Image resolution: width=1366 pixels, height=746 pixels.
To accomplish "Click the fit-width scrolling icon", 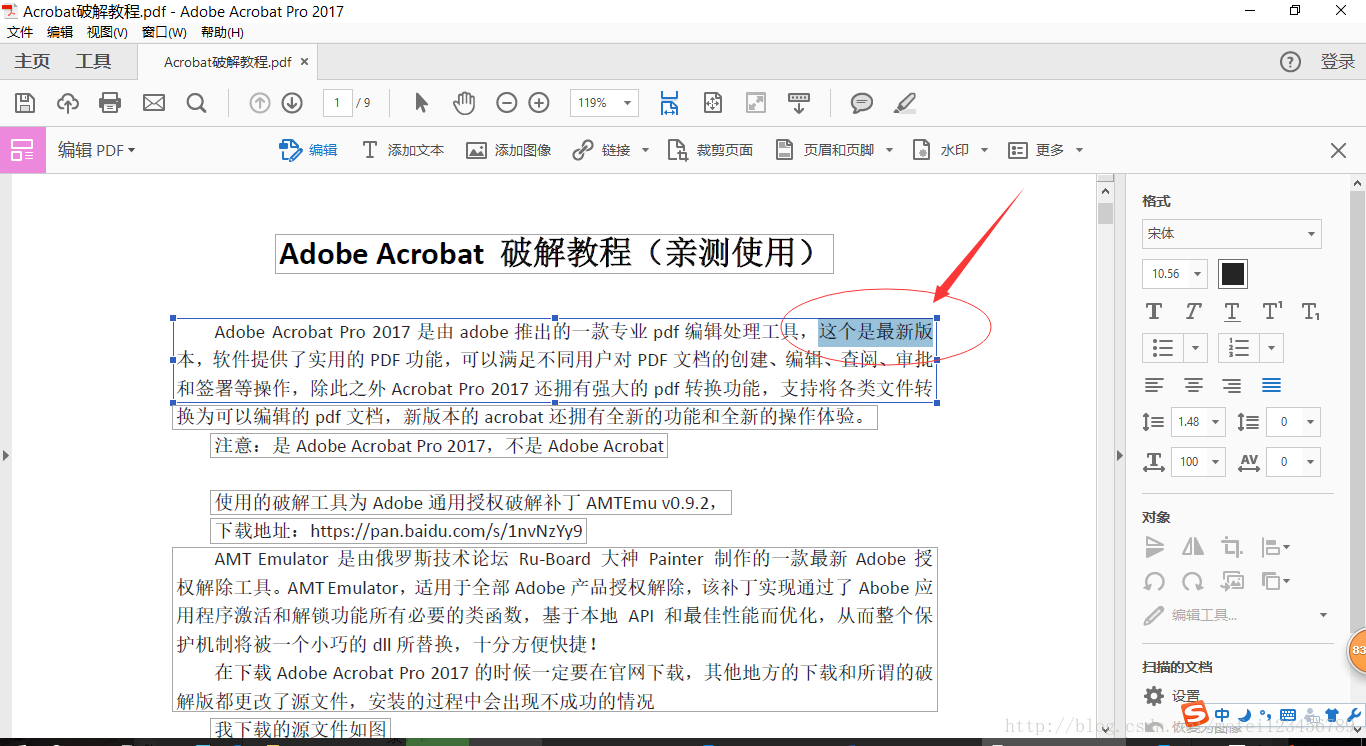I will 669,103.
